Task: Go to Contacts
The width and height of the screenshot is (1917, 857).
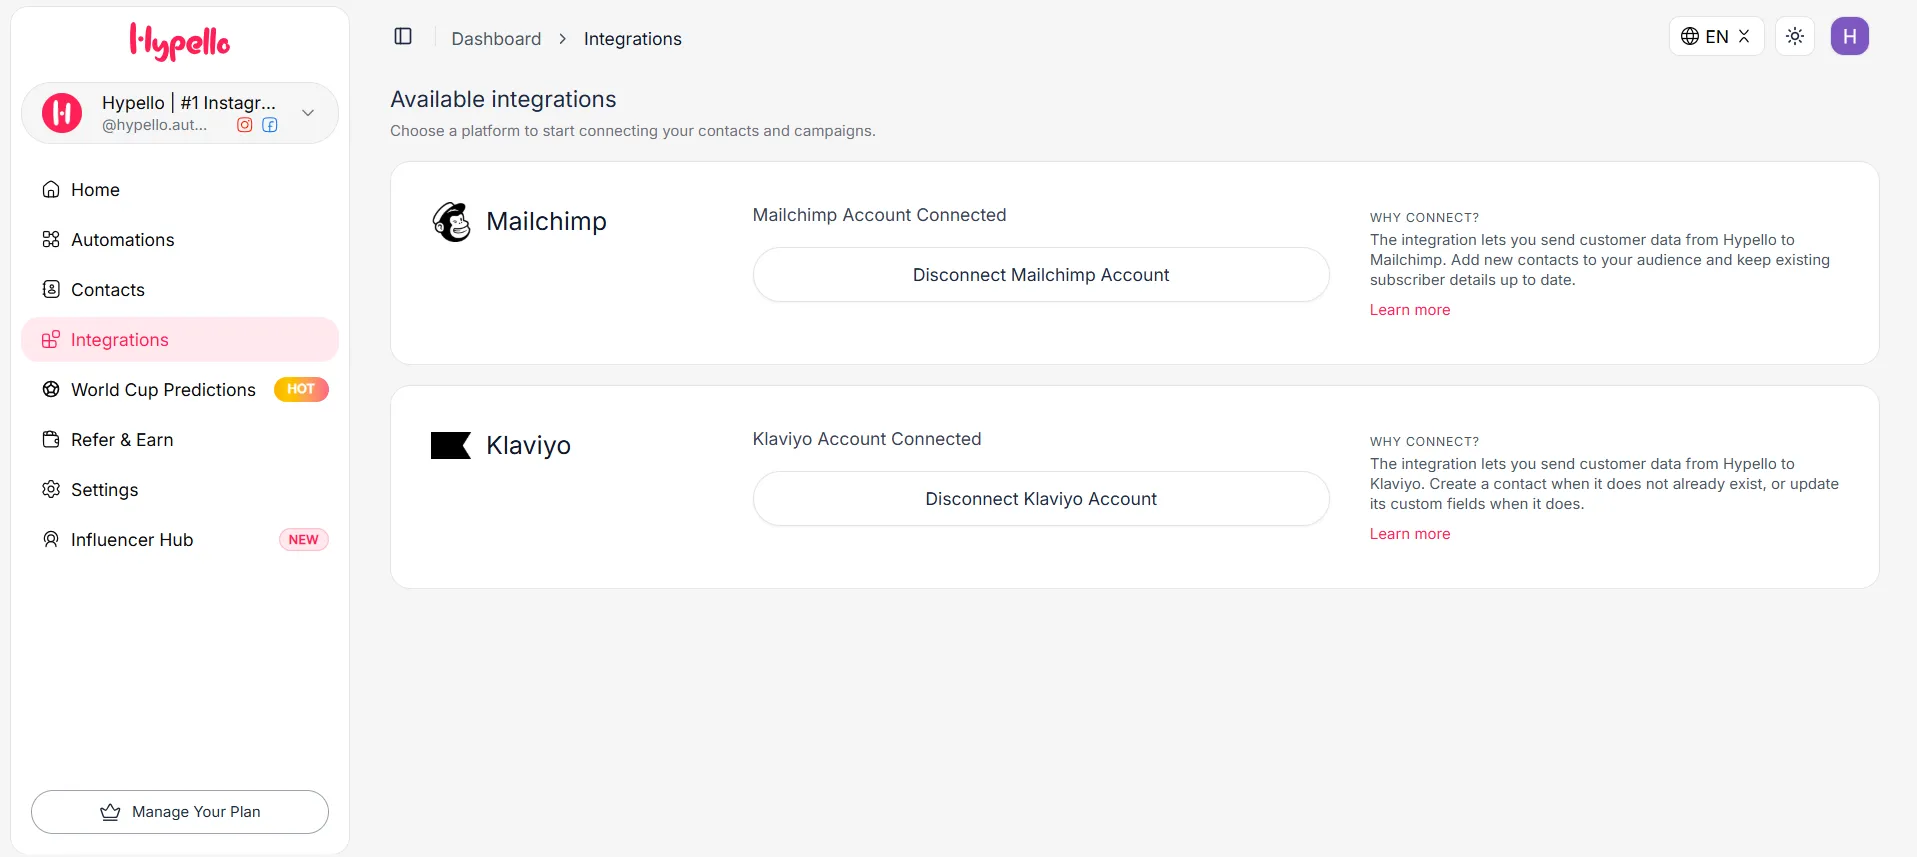Action: pyautogui.click(x=180, y=290)
